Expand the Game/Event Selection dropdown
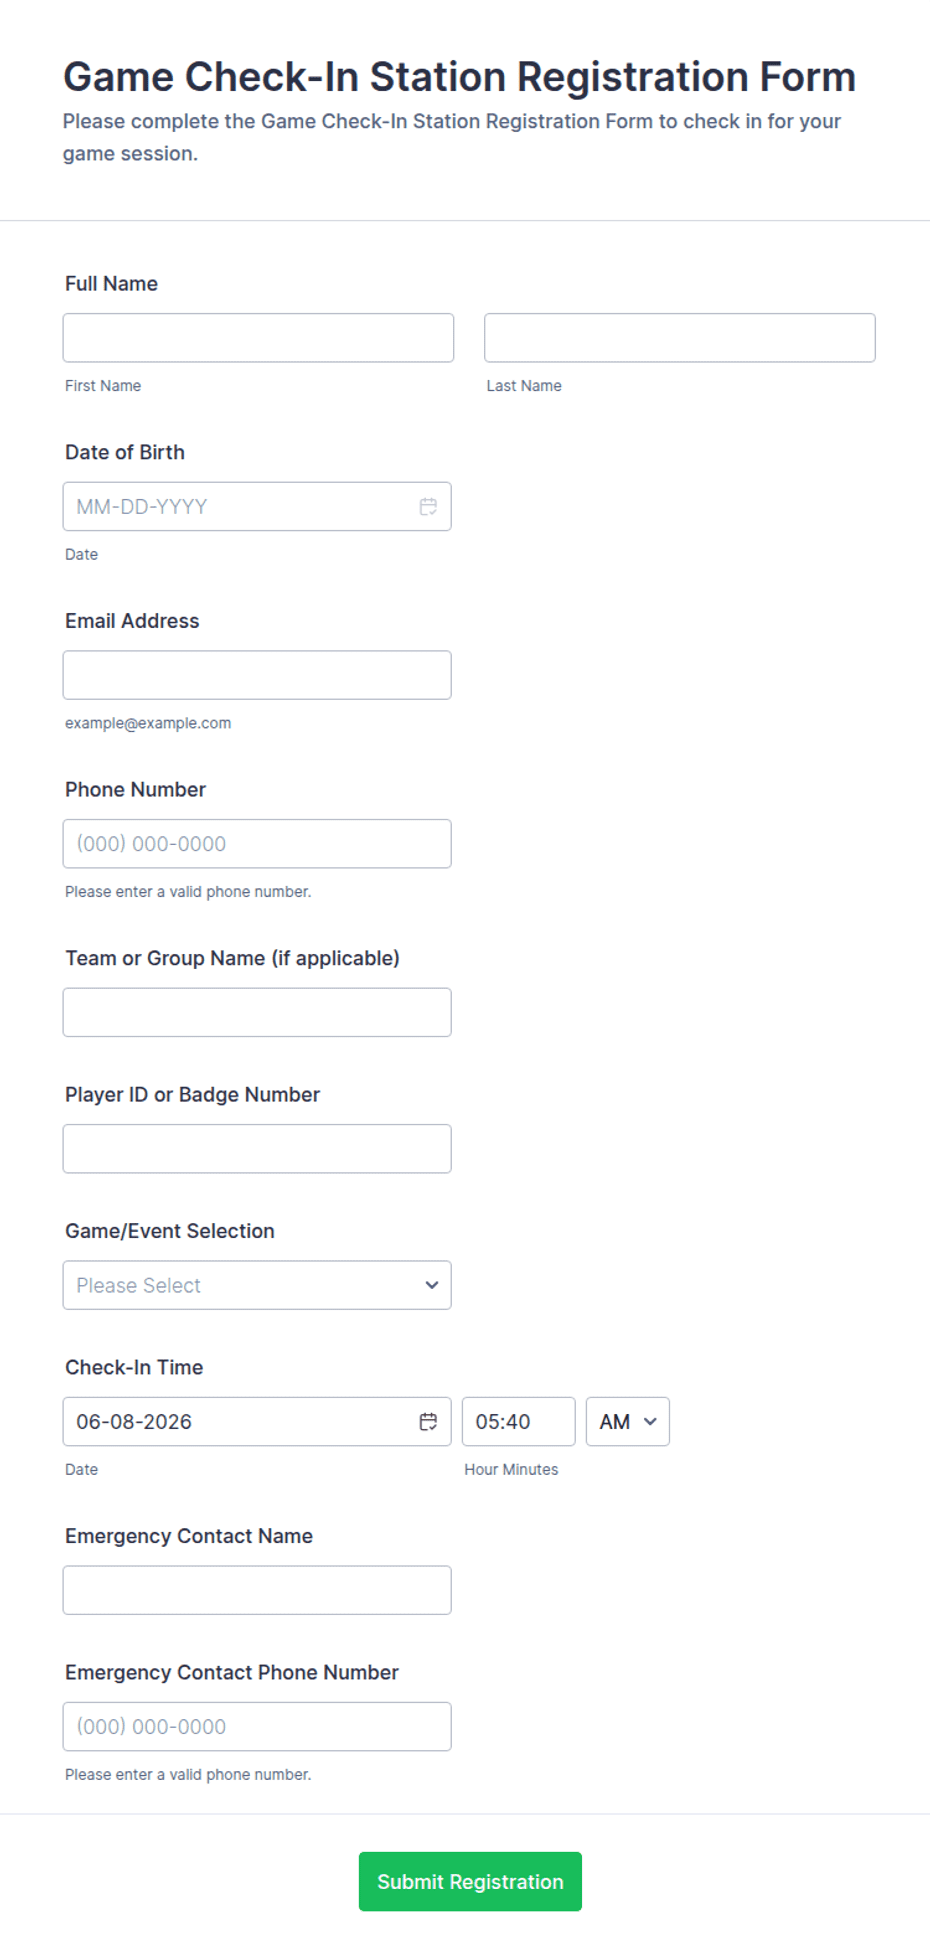Image resolution: width=930 pixels, height=1960 pixels. 257,1285
